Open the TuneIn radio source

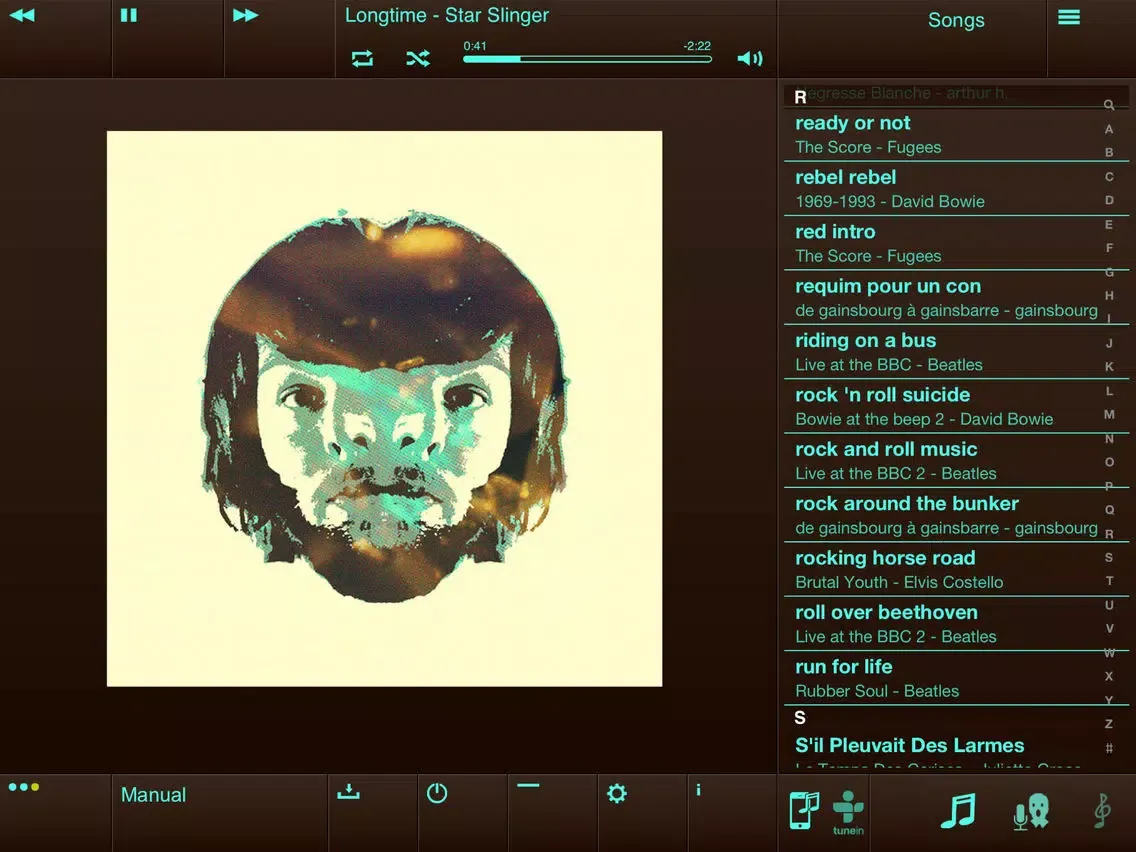(848, 813)
